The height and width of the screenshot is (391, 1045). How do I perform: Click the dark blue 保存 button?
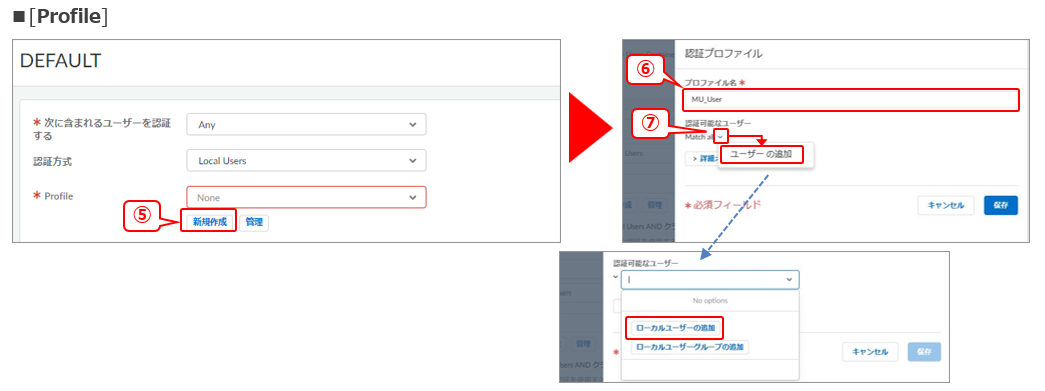click(x=1000, y=206)
